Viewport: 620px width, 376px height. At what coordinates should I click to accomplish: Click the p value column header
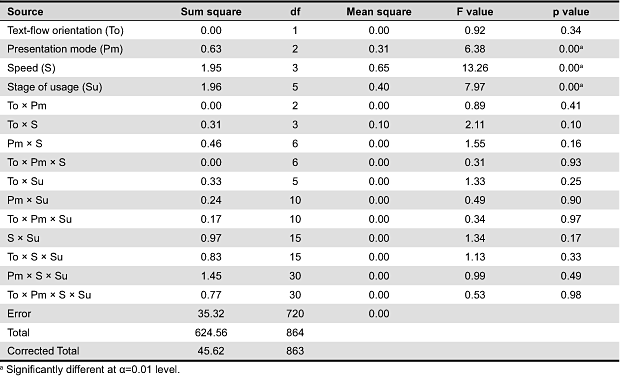571,11
